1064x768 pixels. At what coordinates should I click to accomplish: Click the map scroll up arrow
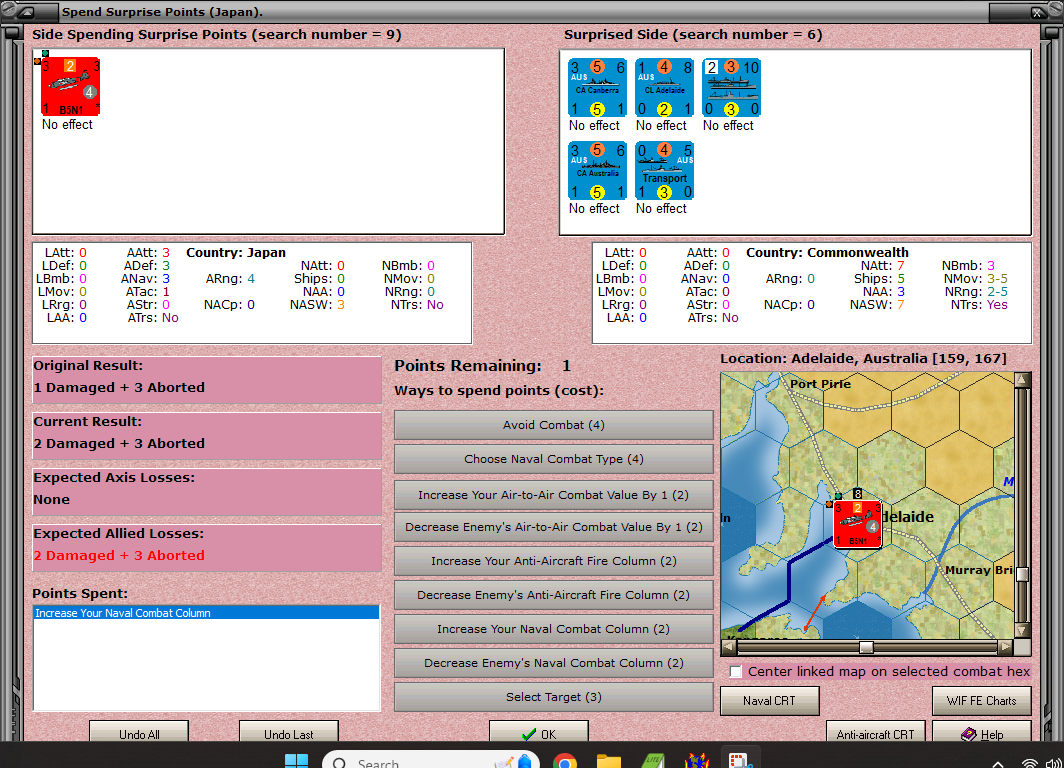coord(1022,379)
